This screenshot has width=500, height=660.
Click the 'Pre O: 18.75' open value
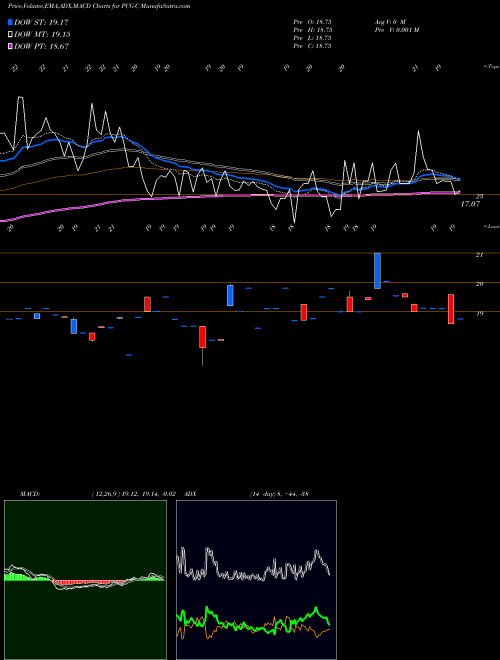point(313,21)
